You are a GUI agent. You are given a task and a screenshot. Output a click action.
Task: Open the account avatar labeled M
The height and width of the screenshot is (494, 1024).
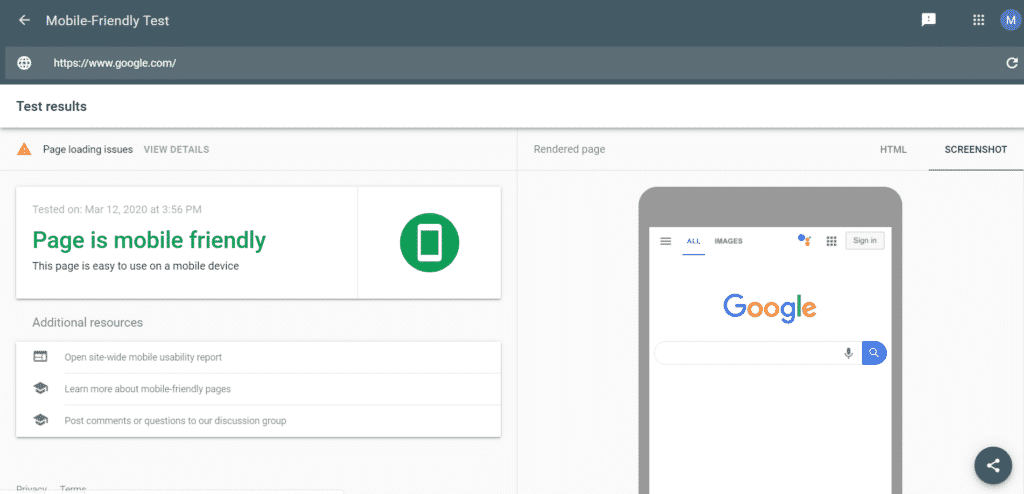(1010, 20)
